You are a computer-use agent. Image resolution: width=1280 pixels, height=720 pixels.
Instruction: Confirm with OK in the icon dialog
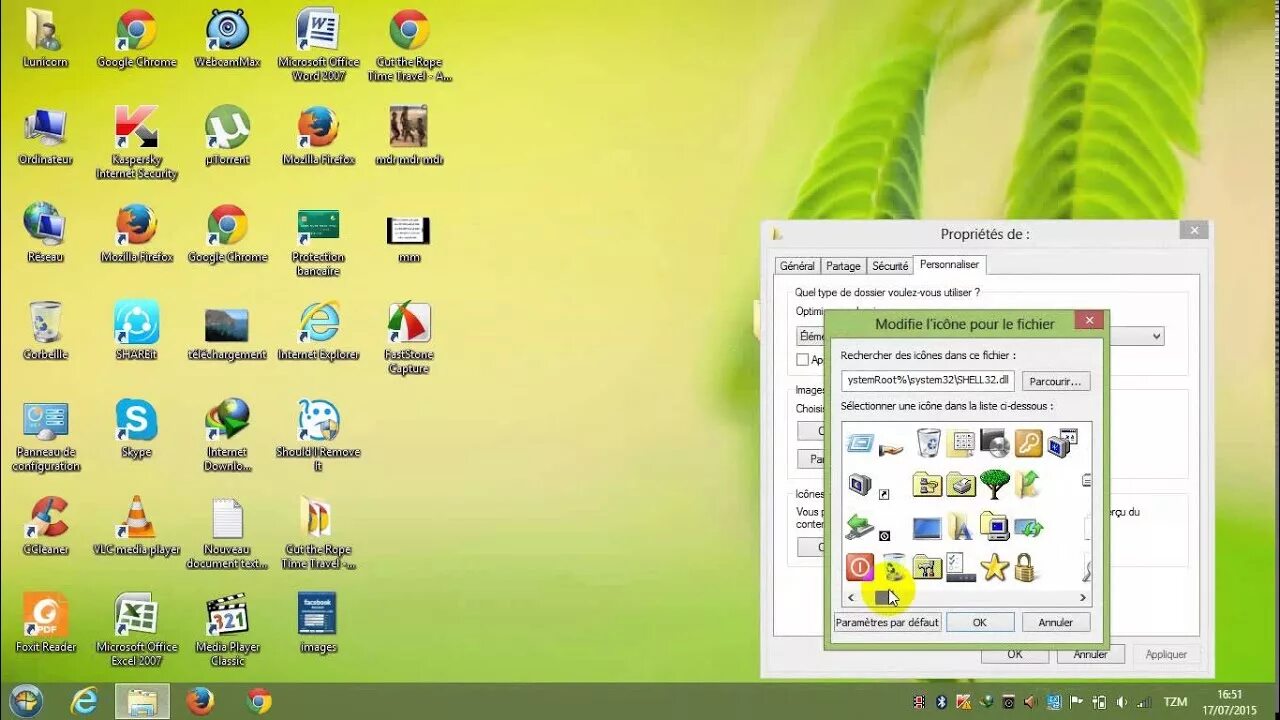980,622
